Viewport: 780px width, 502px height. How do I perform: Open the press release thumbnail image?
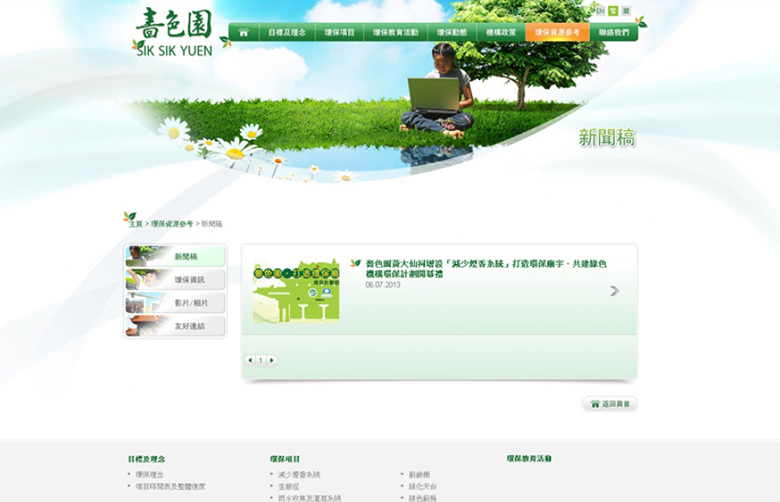pyautogui.click(x=296, y=291)
